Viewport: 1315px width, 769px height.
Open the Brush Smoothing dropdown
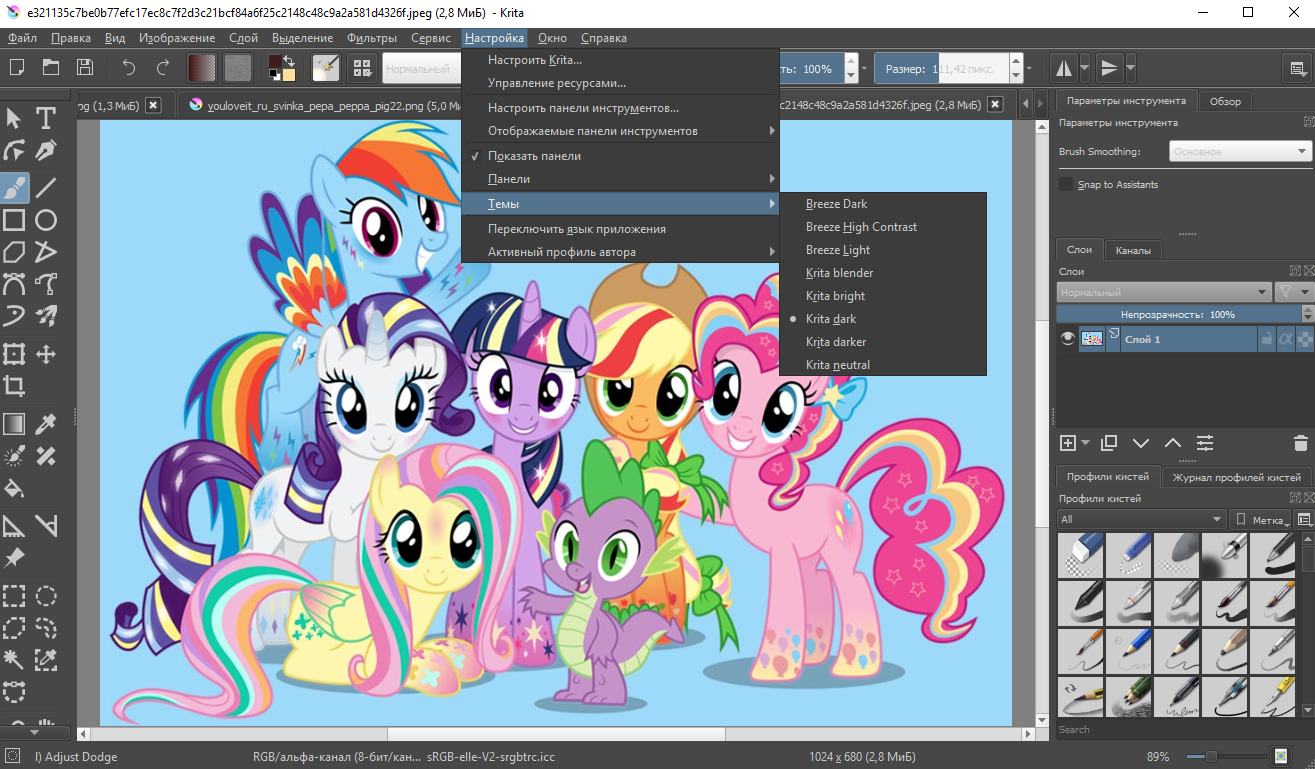point(1240,152)
